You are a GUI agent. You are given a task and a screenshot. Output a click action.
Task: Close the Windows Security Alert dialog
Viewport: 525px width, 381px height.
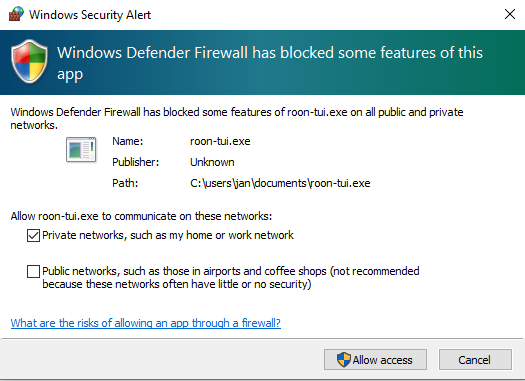tap(510, 14)
